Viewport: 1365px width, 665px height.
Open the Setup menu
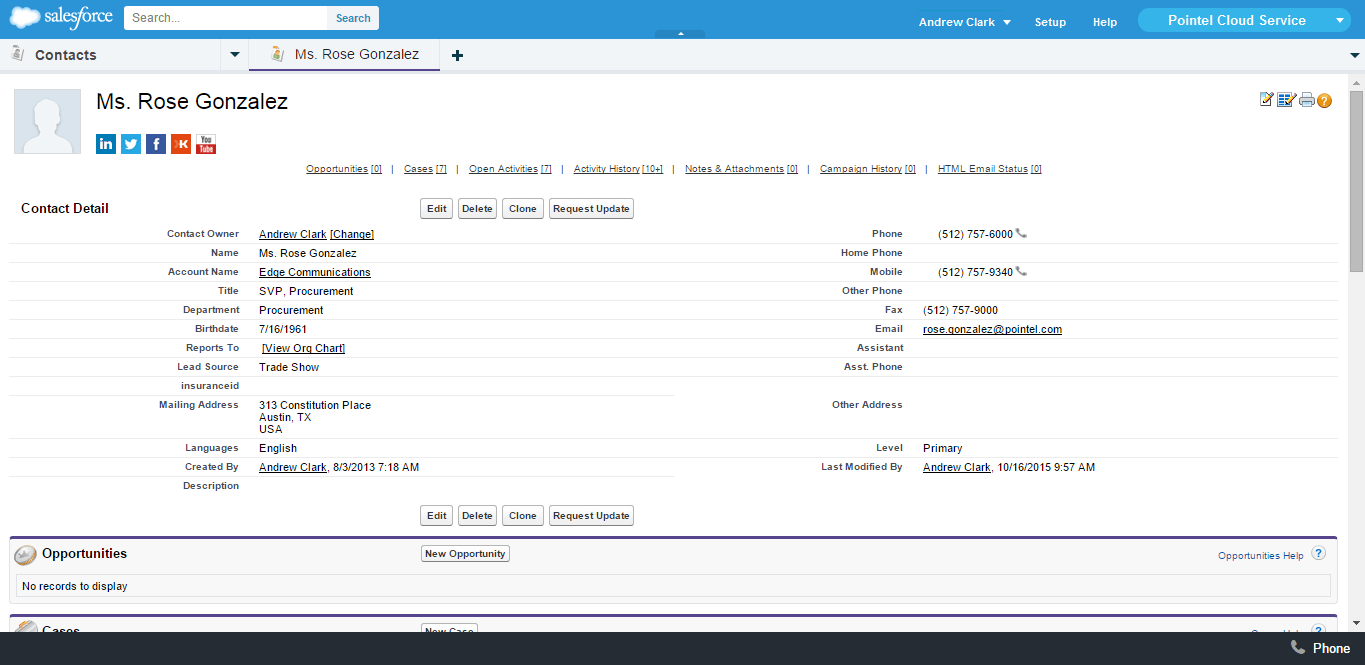(x=1050, y=22)
